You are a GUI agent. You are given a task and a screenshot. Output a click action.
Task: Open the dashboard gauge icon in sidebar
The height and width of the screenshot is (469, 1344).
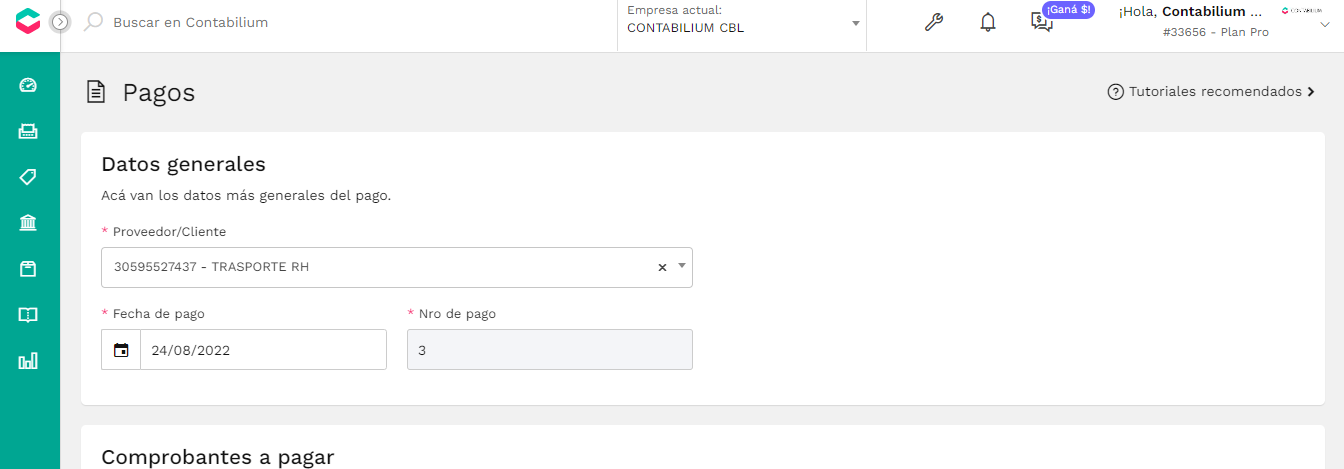pyautogui.click(x=28, y=85)
